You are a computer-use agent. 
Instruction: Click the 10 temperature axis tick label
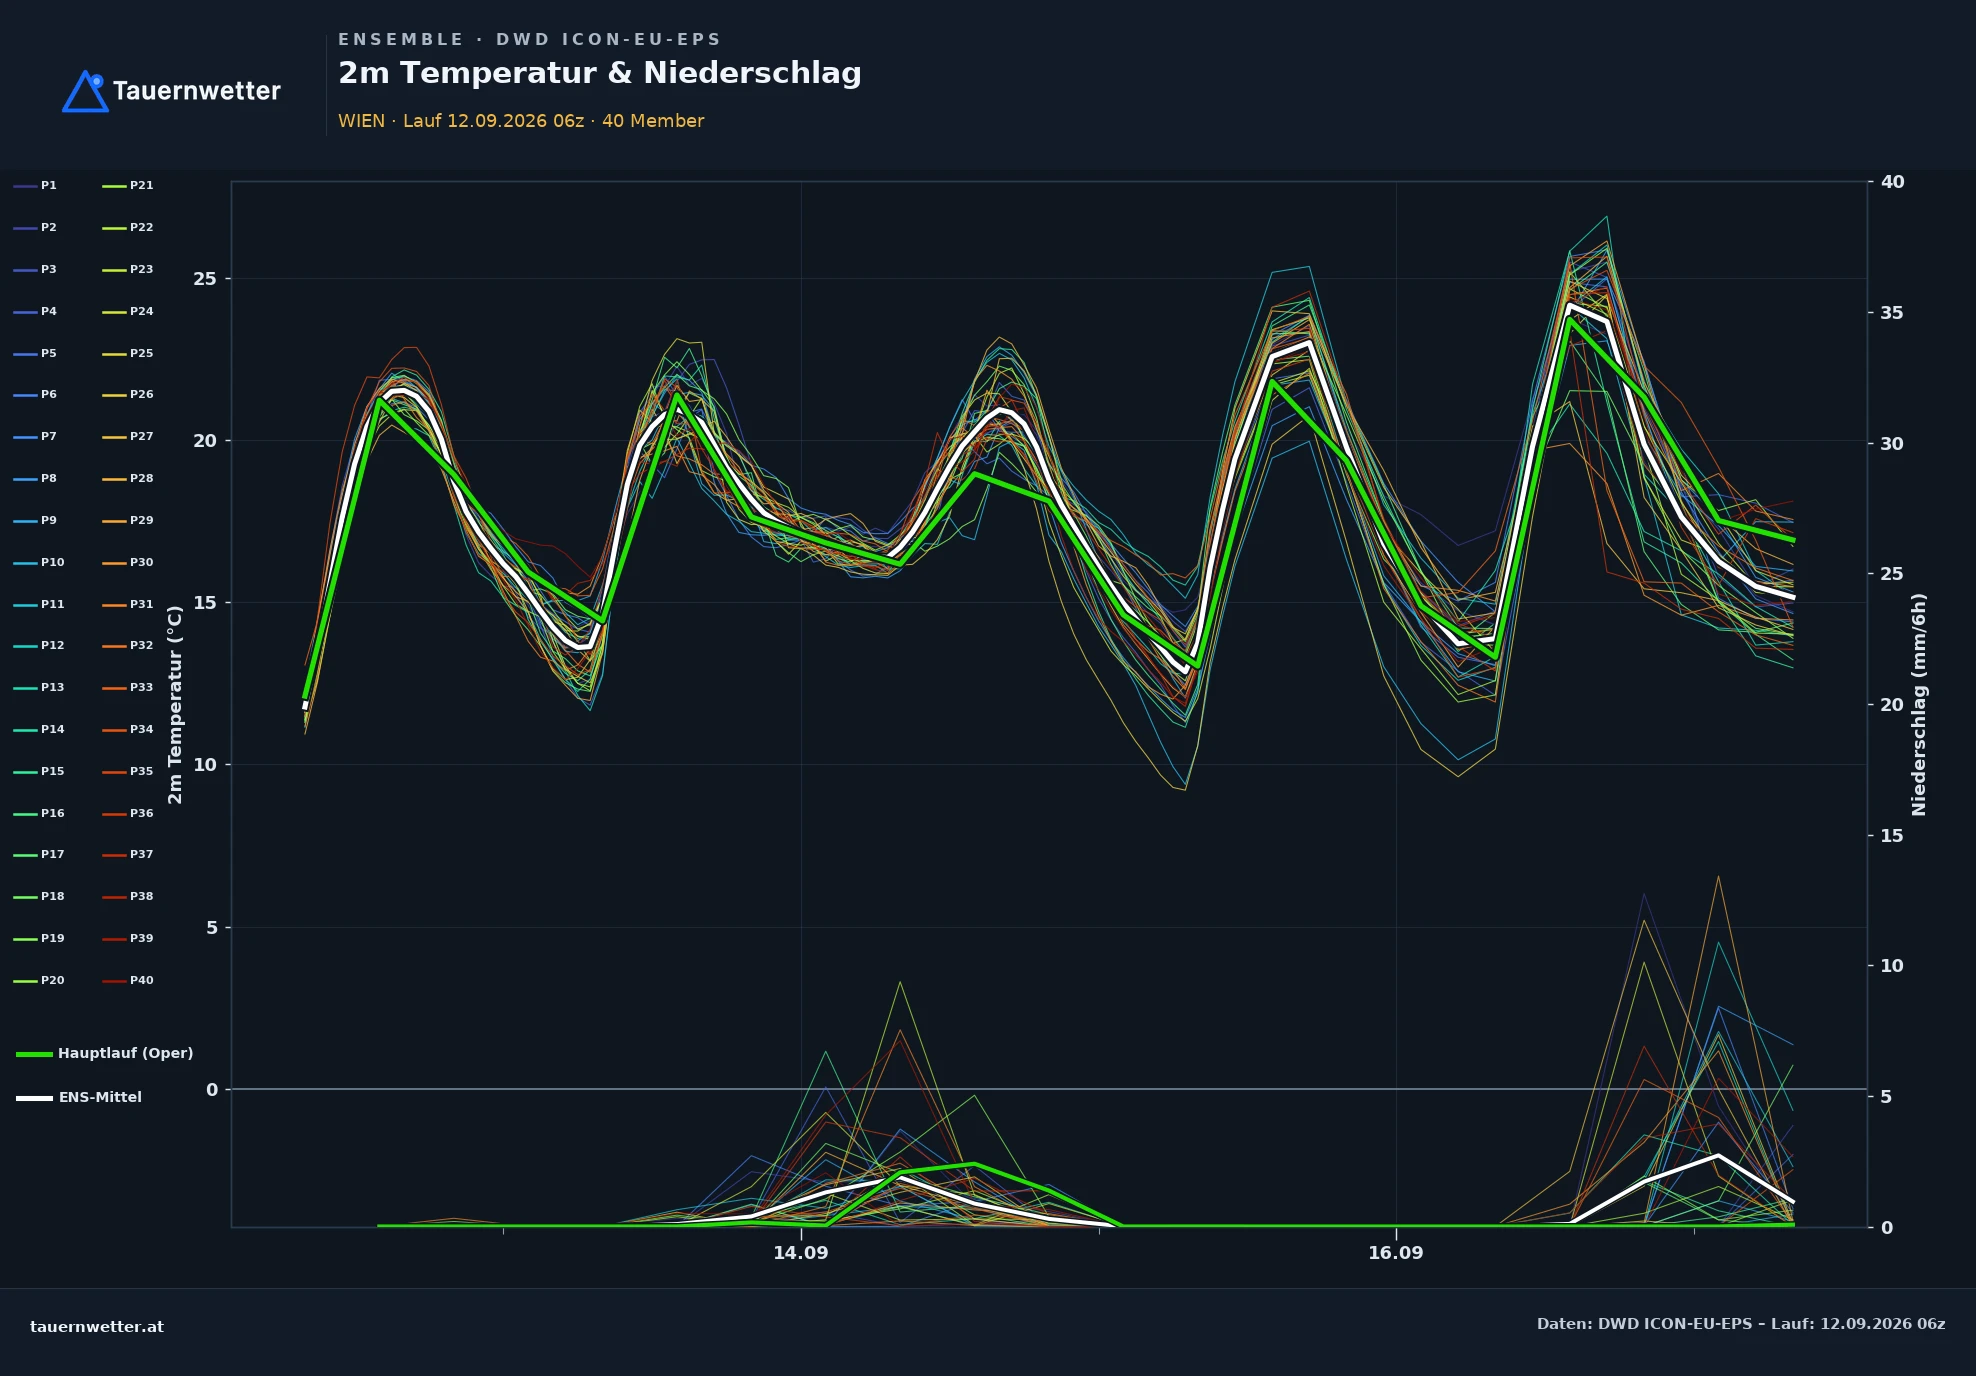pos(205,765)
